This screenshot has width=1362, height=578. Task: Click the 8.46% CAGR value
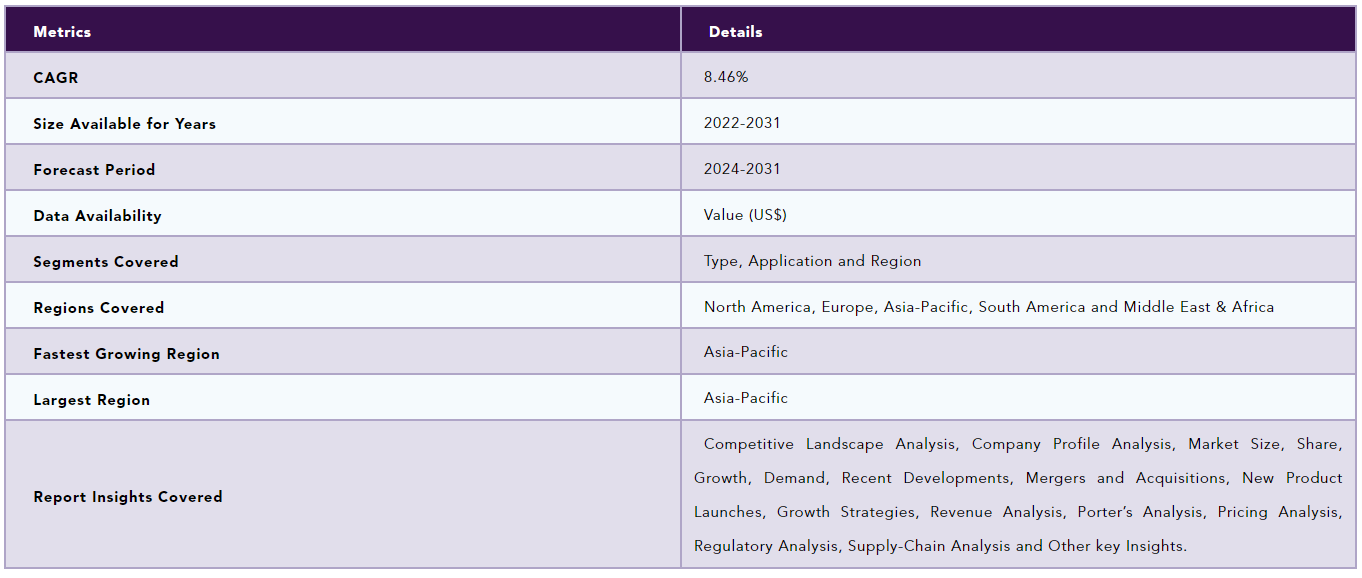pyautogui.click(x=726, y=77)
